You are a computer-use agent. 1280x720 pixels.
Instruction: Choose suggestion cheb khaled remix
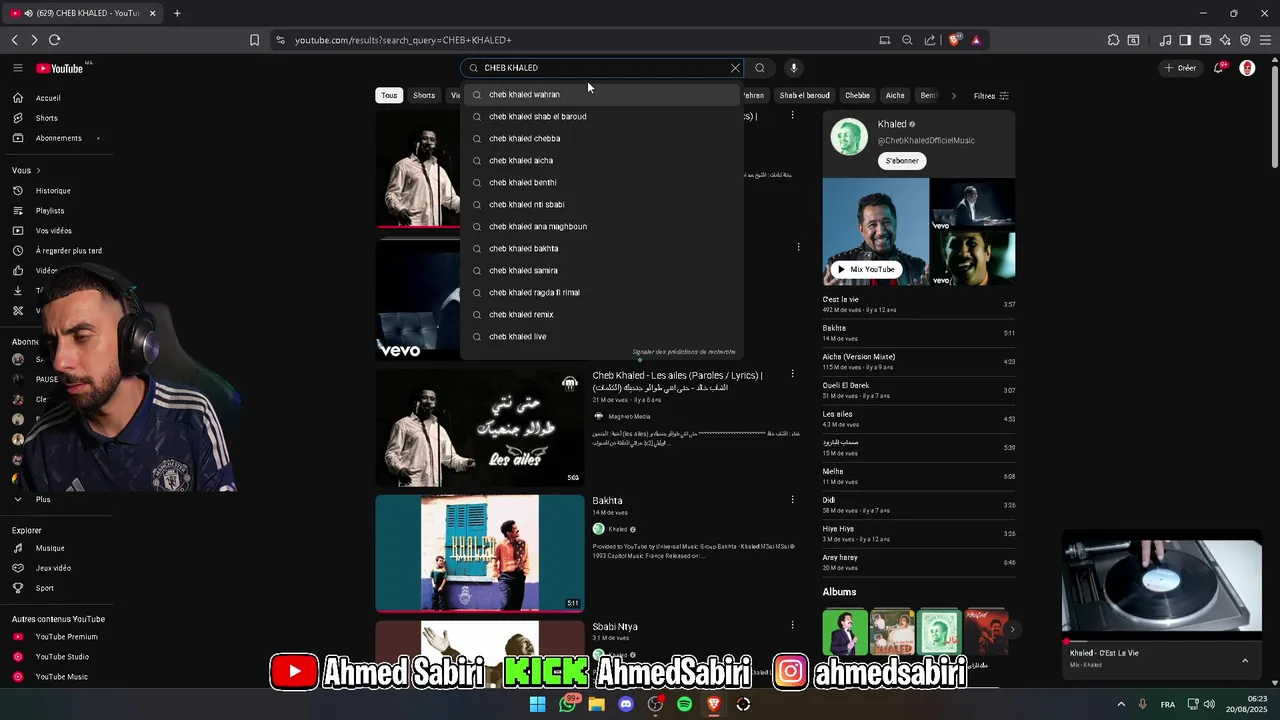pos(602,314)
